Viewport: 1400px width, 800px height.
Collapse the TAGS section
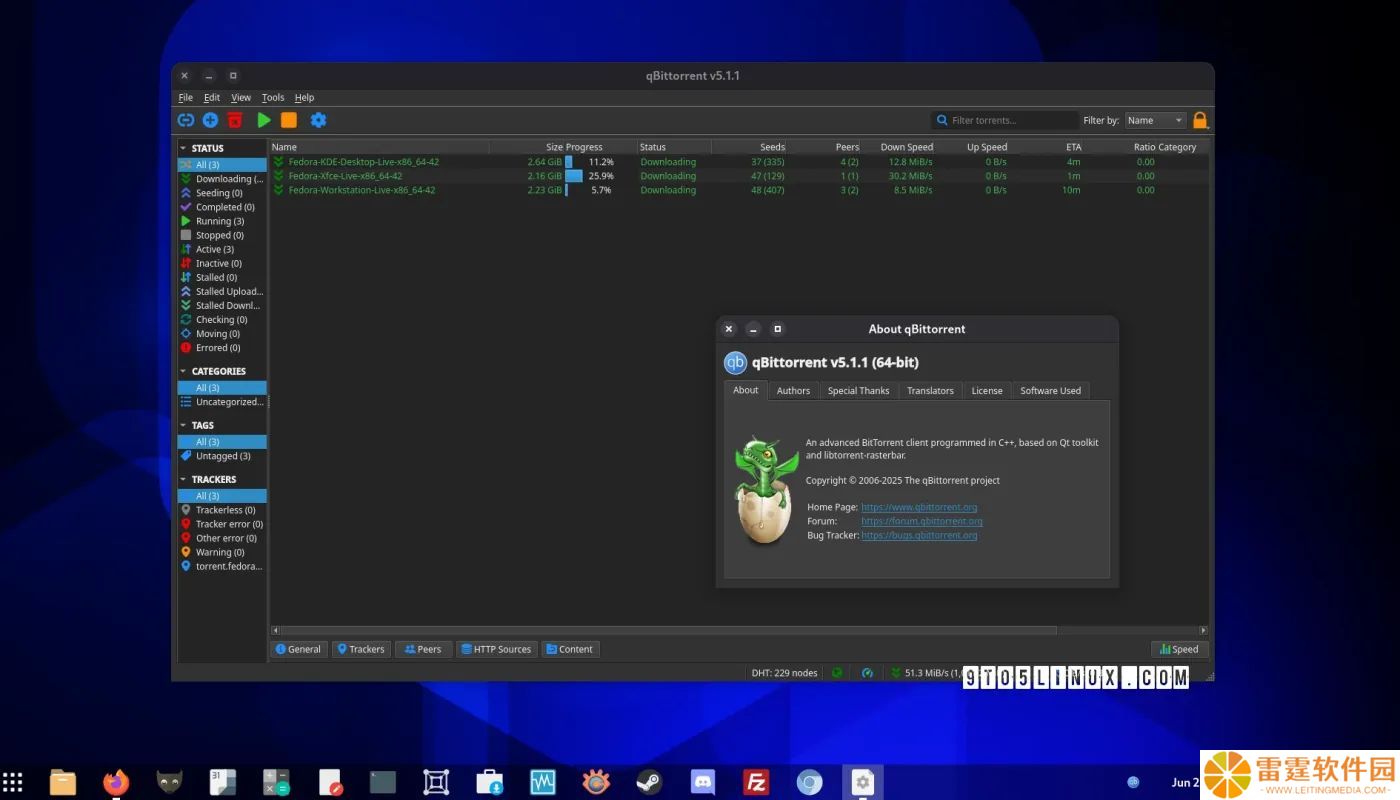[x=183, y=425]
